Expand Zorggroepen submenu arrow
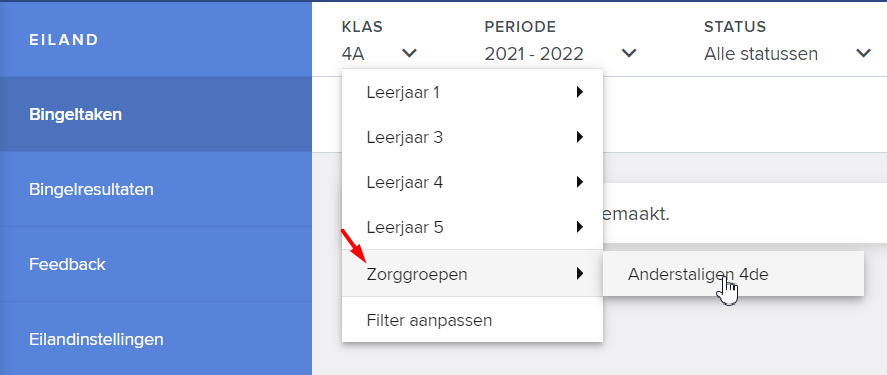Screen dimensions: 887x375 point(579,274)
